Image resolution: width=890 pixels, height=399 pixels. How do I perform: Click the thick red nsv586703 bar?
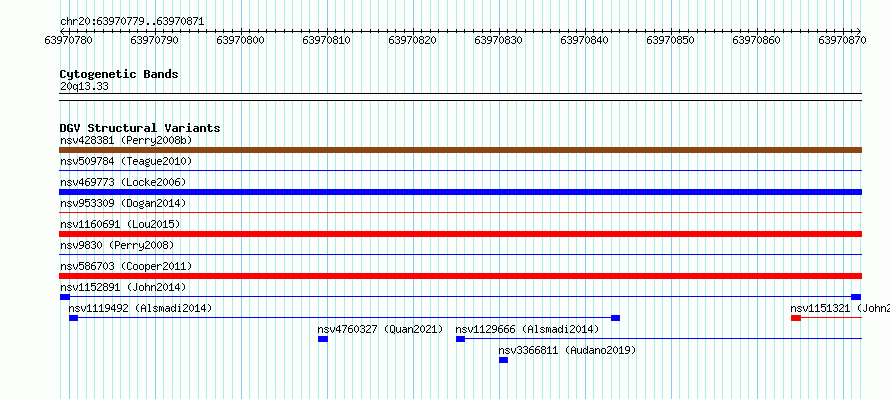click(x=460, y=276)
